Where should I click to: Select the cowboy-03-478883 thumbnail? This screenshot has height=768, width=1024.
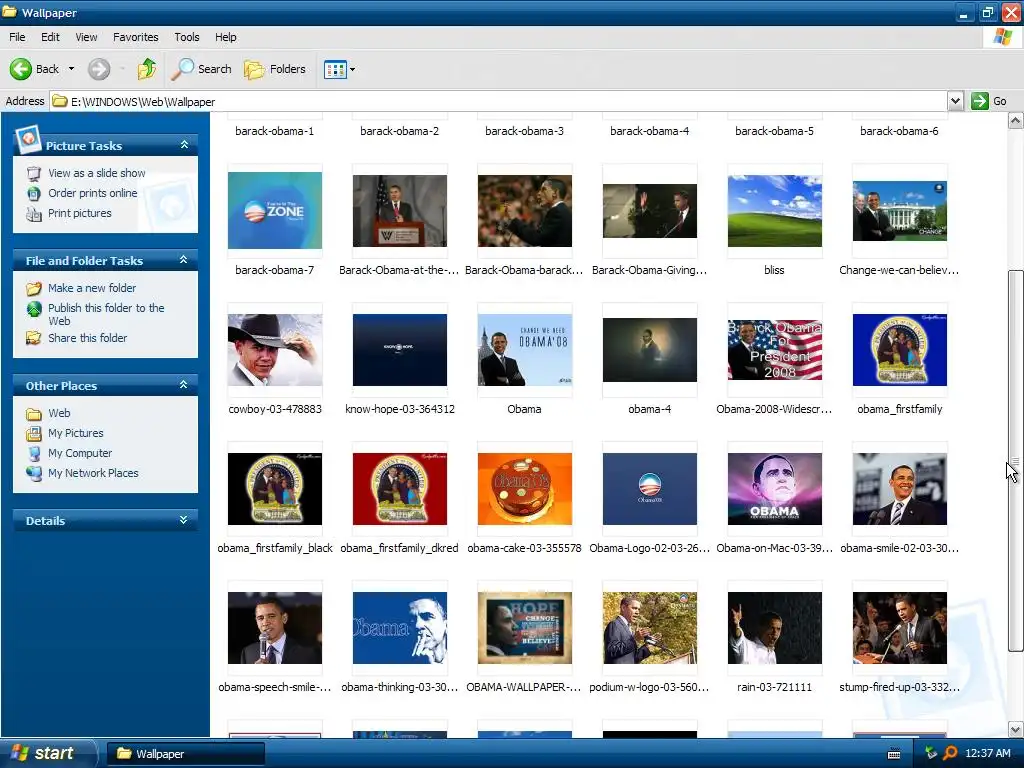[275, 350]
